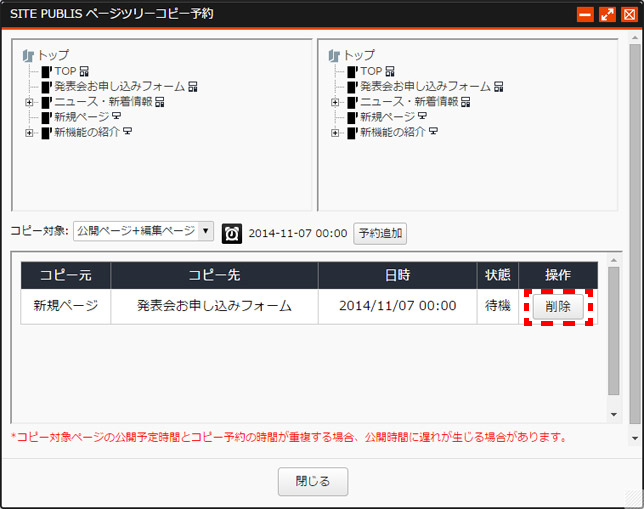Click reservation list scroll up arrow
The width and height of the screenshot is (644, 509).
pos(614,260)
